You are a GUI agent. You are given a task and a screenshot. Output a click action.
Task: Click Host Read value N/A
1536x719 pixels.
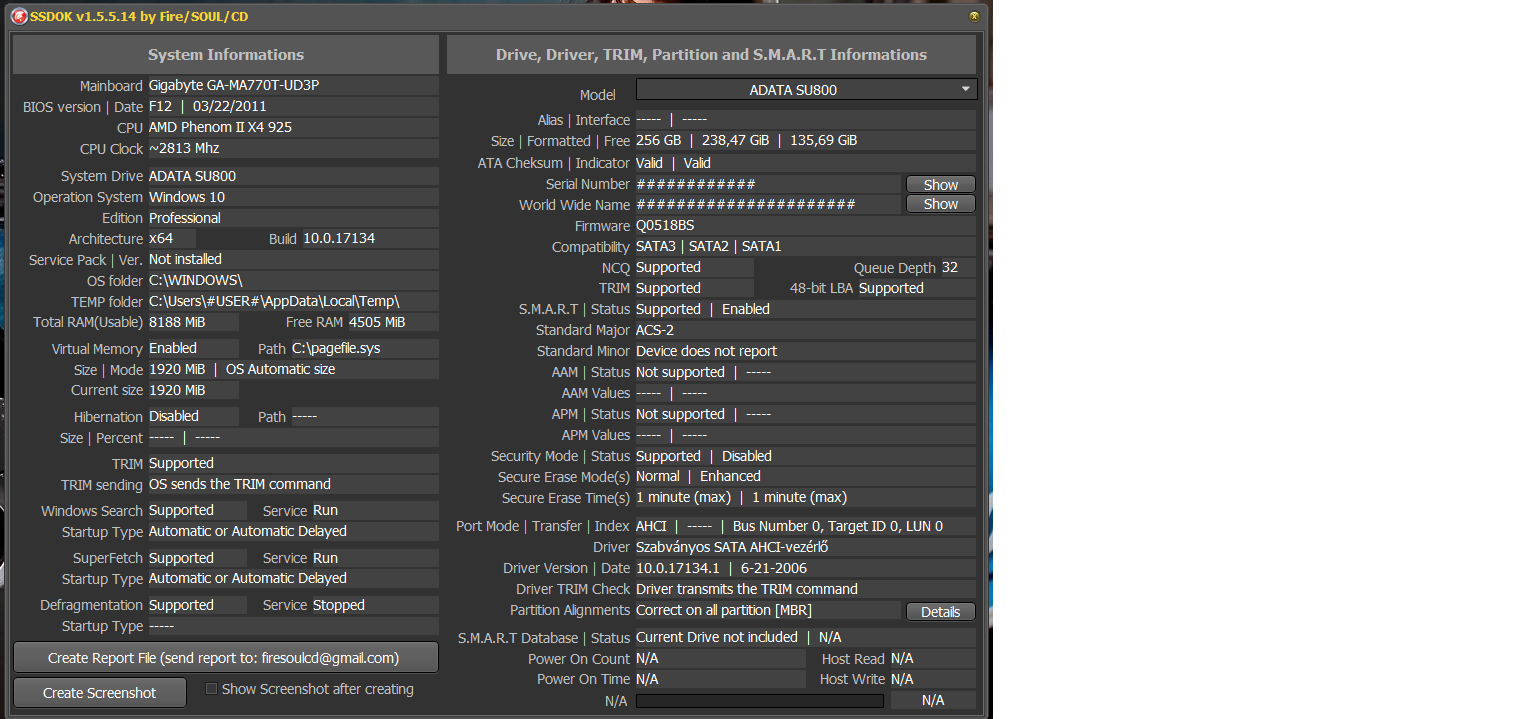[x=933, y=659]
